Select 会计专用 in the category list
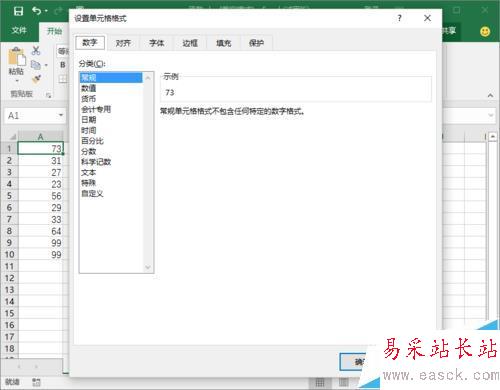Image resolution: width=500 pixels, height=390 pixels. click(x=111, y=109)
